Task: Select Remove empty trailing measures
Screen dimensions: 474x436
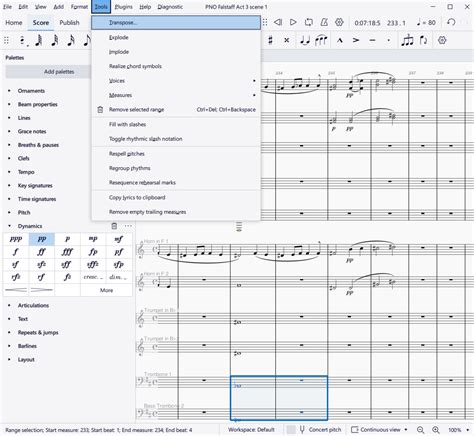Action: tap(176, 212)
